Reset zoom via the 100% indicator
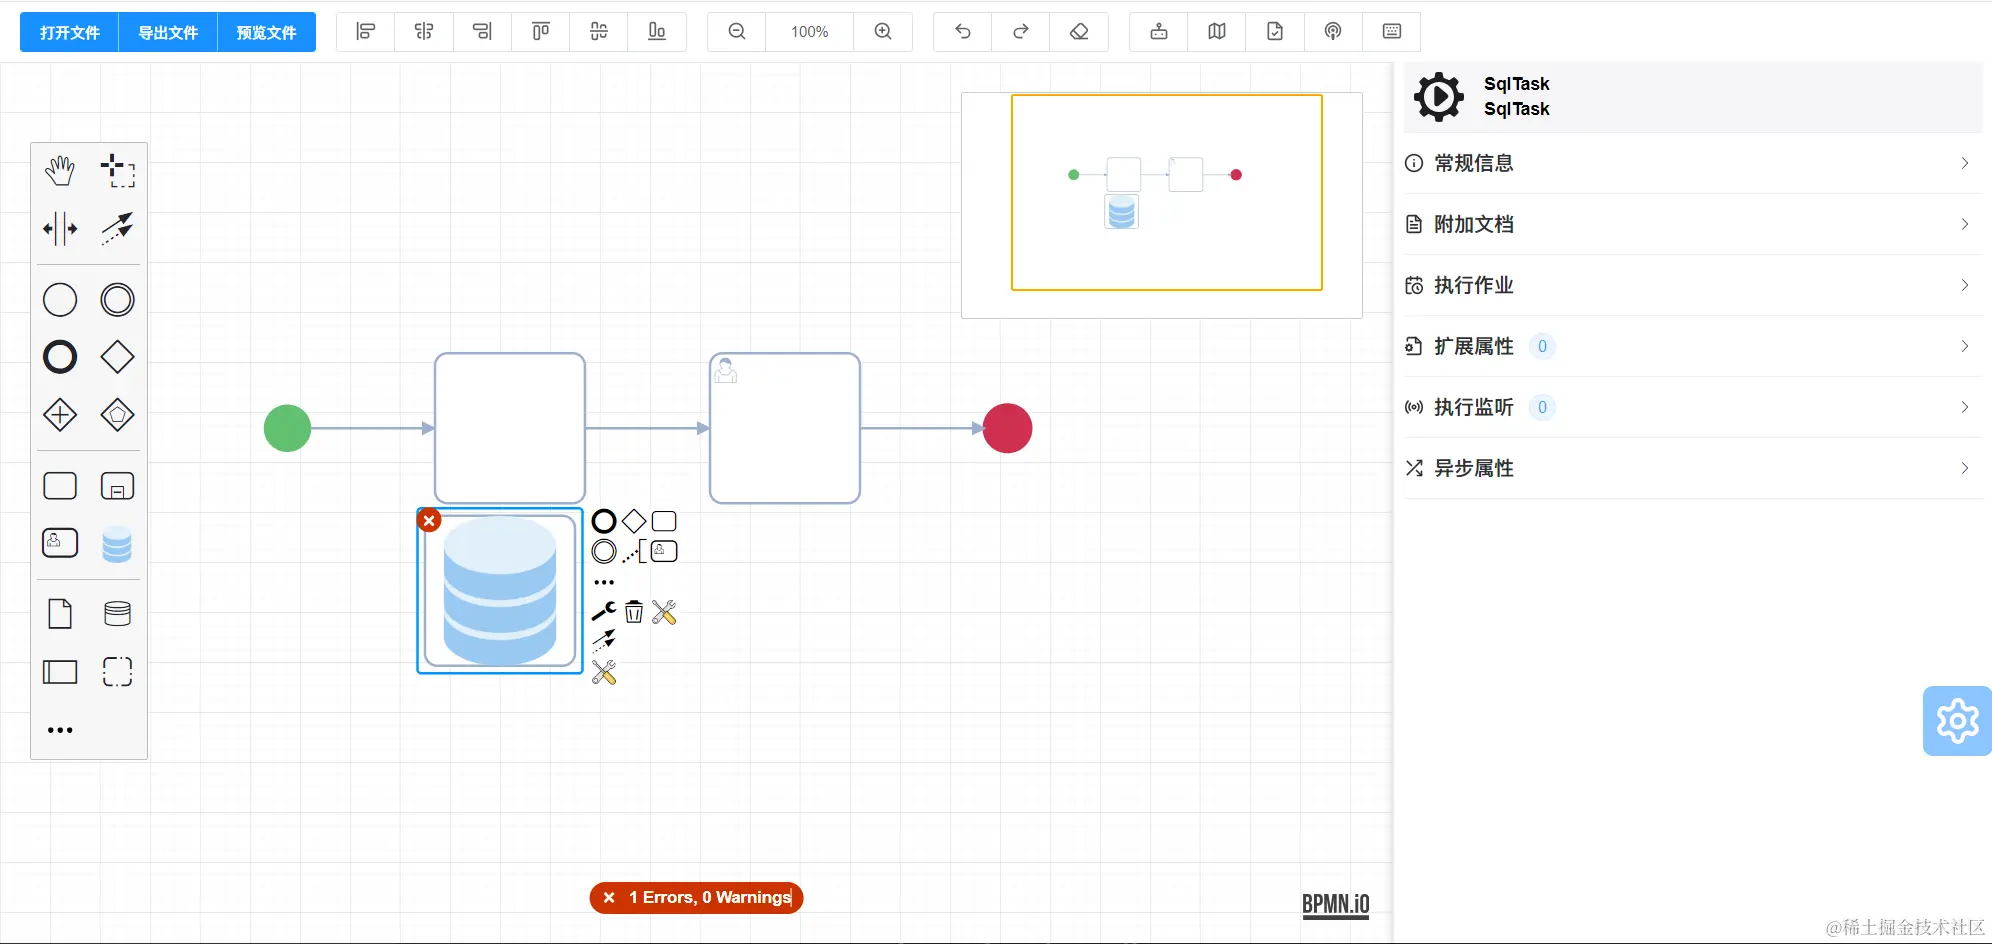The height and width of the screenshot is (944, 1992). (x=809, y=32)
